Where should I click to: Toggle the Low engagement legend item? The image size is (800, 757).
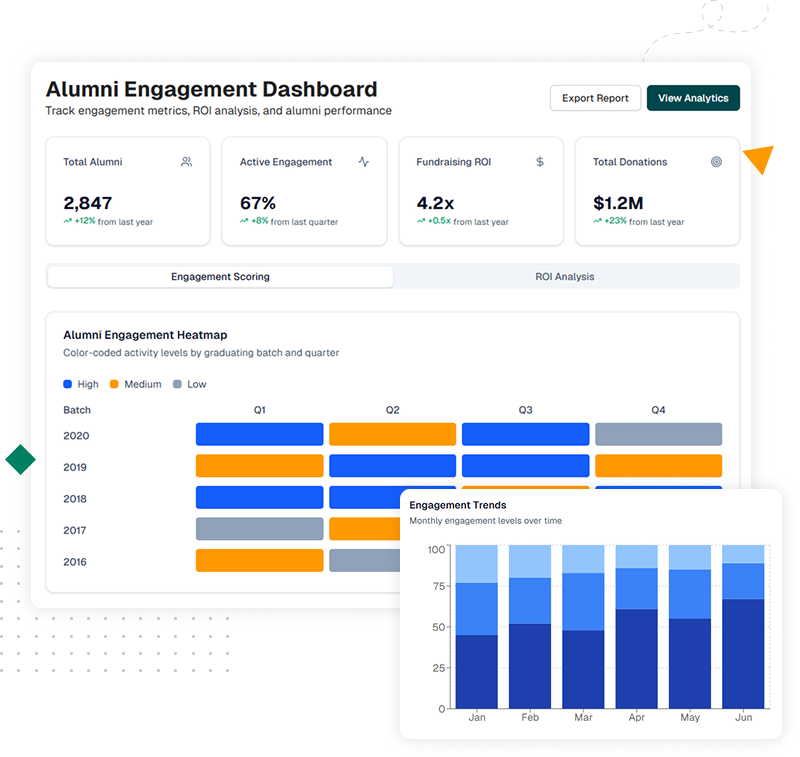pos(190,384)
